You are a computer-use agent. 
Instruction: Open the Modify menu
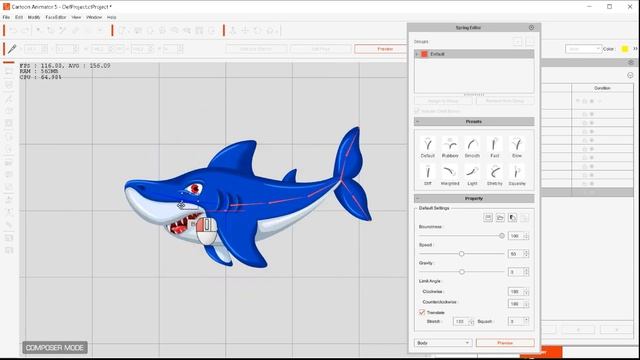[x=34, y=18]
